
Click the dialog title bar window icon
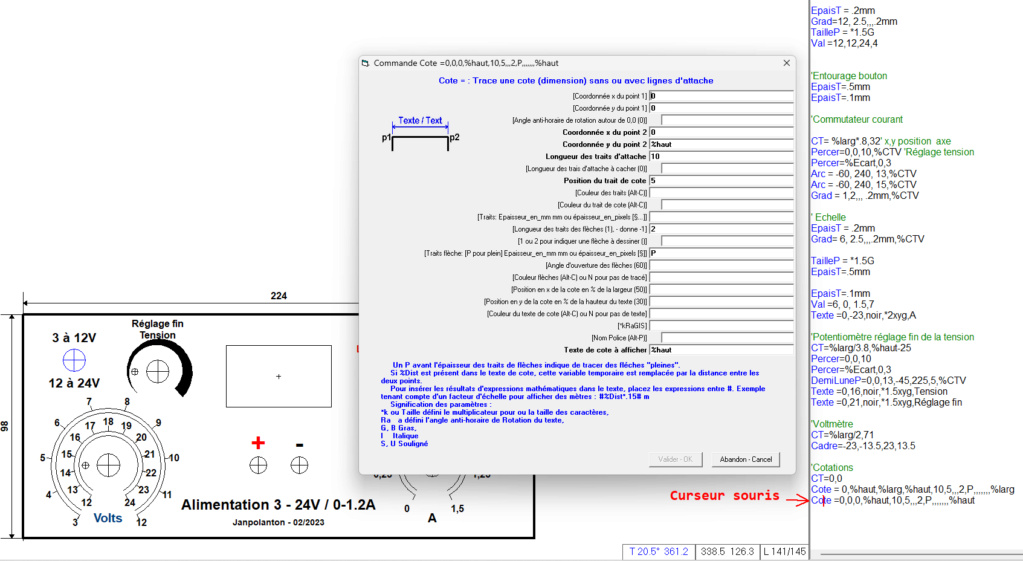pyautogui.click(x=365, y=63)
